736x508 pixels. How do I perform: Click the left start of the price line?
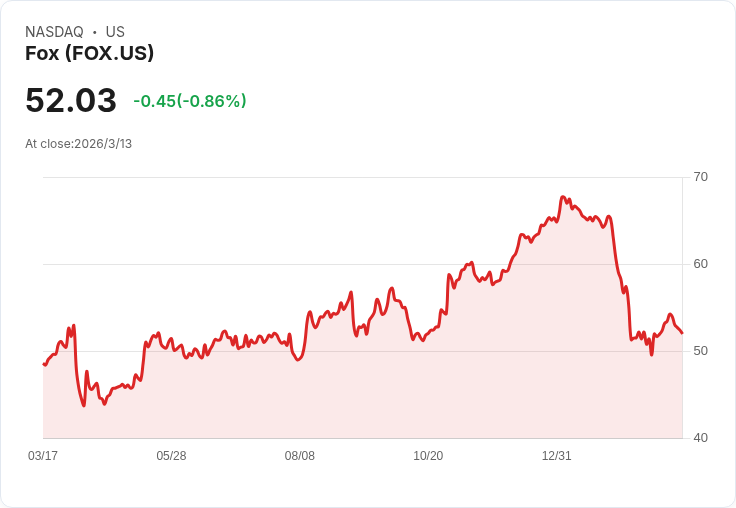click(44, 364)
